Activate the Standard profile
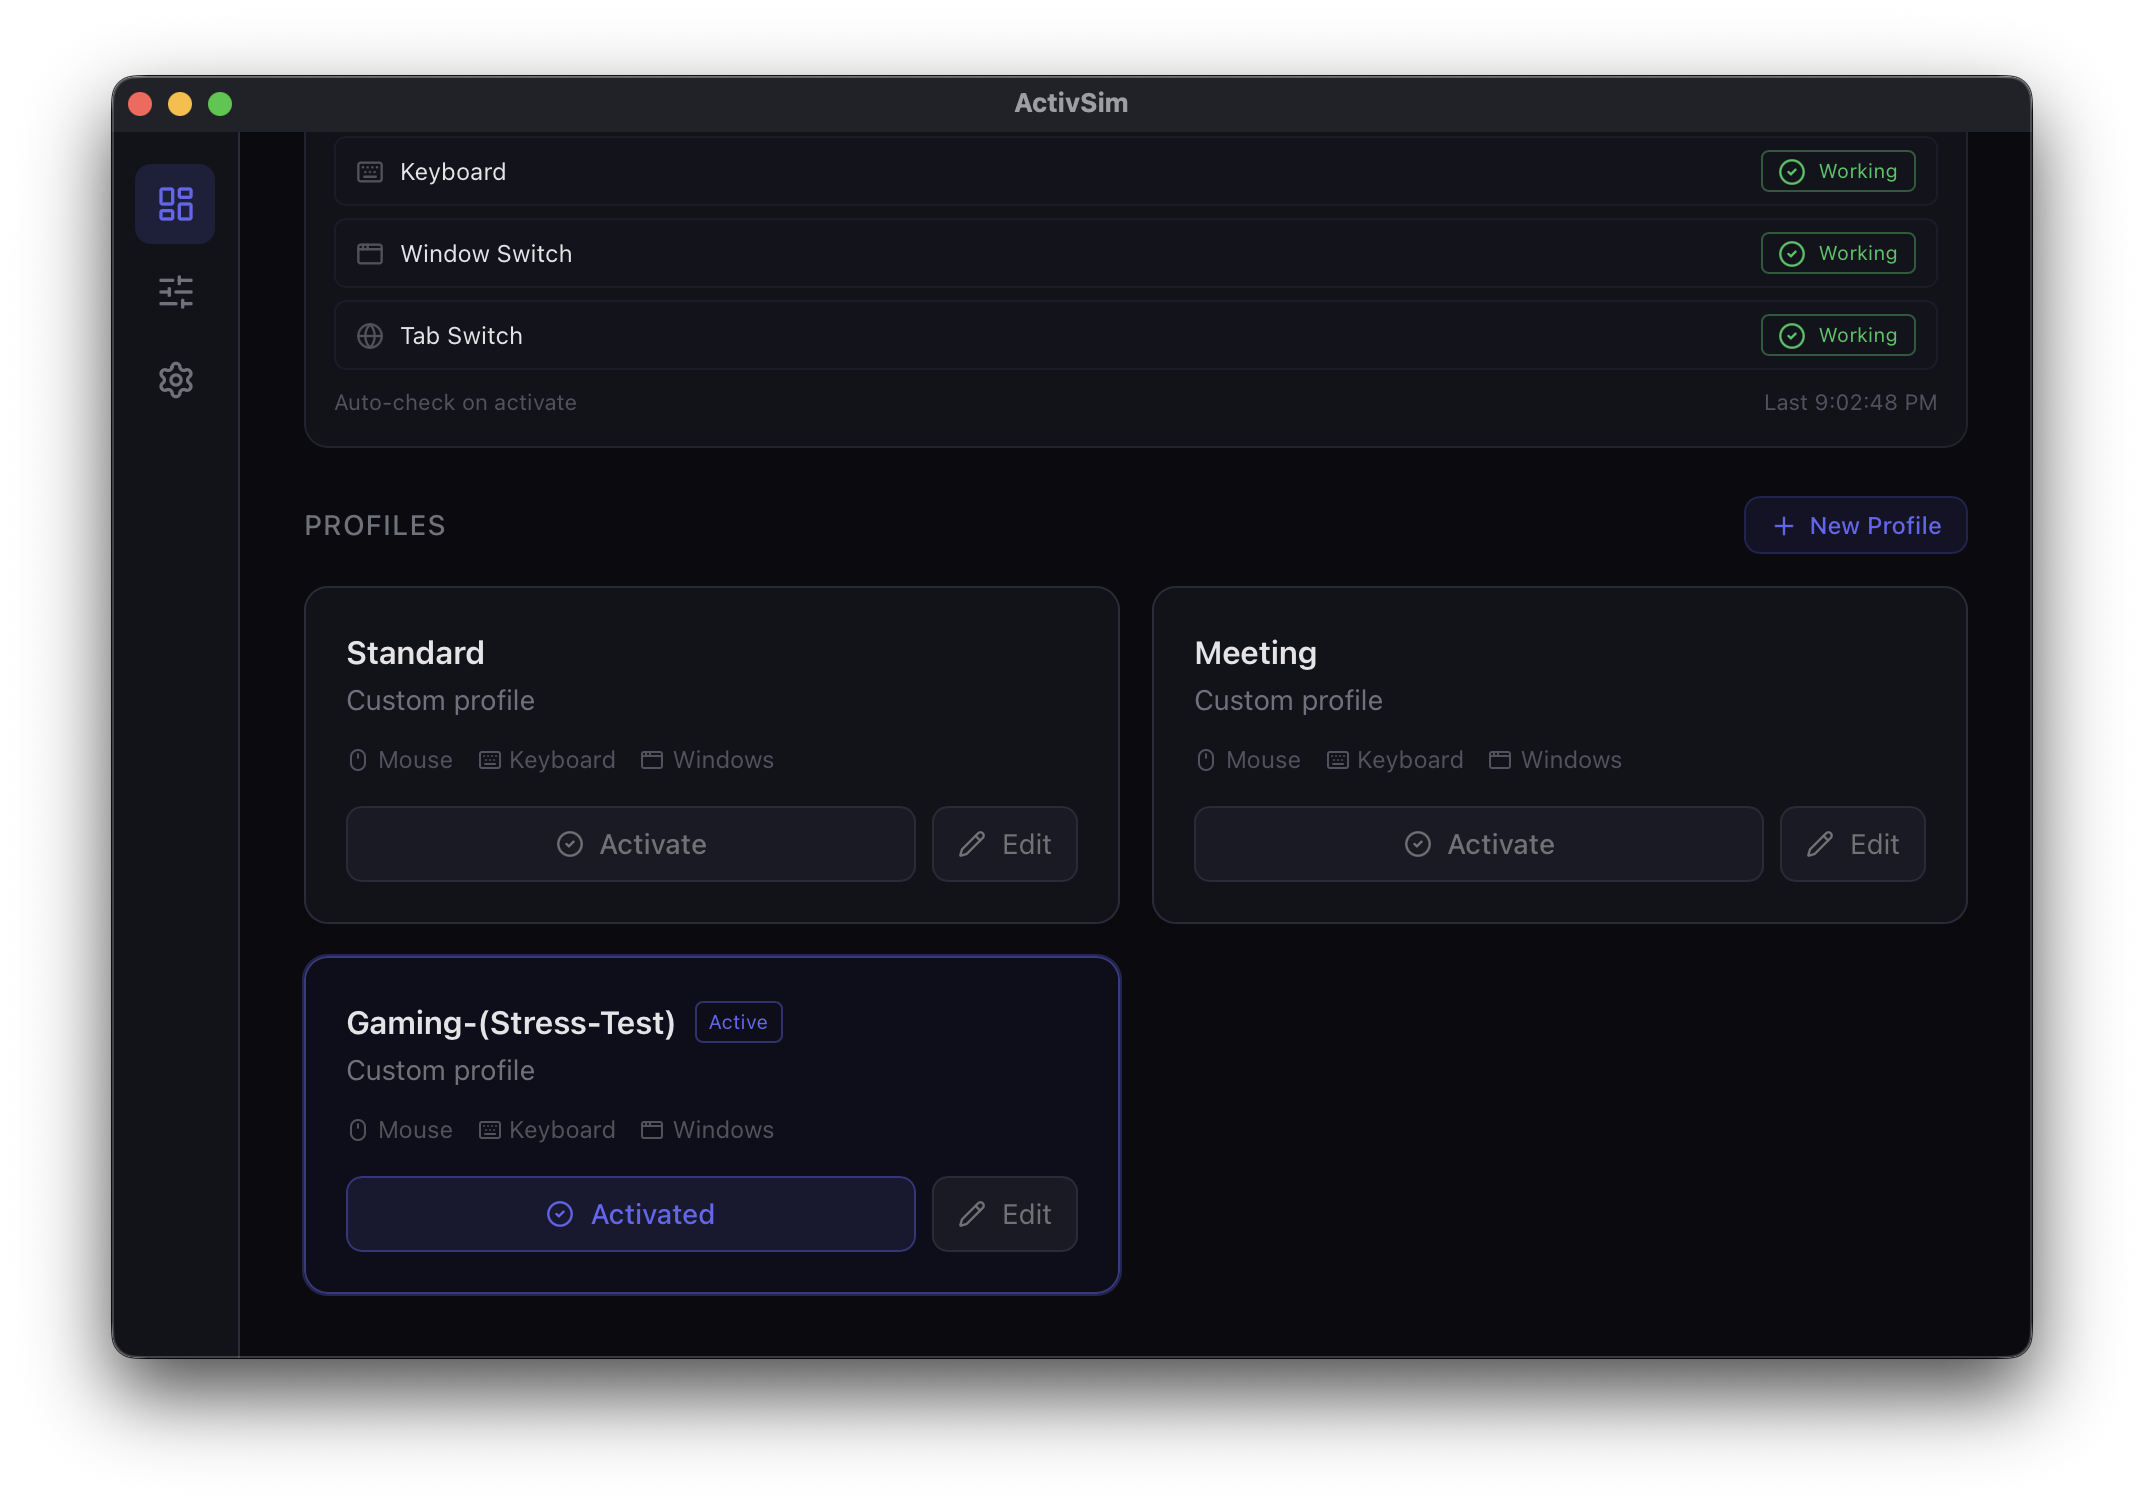2144x1506 pixels. [x=630, y=844]
